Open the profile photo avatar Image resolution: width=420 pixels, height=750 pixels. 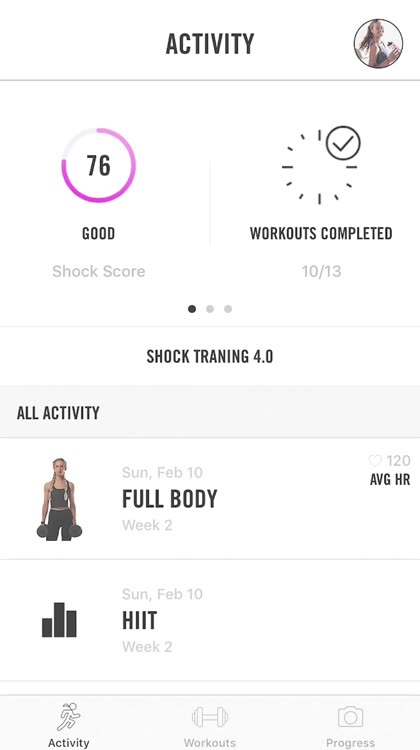point(378,44)
